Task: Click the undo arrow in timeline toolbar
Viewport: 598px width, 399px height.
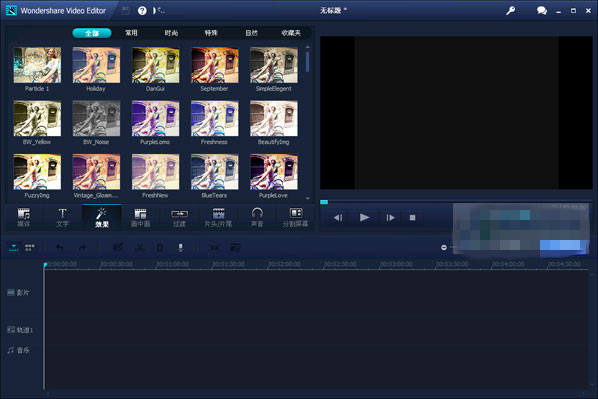Action: pos(59,248)
